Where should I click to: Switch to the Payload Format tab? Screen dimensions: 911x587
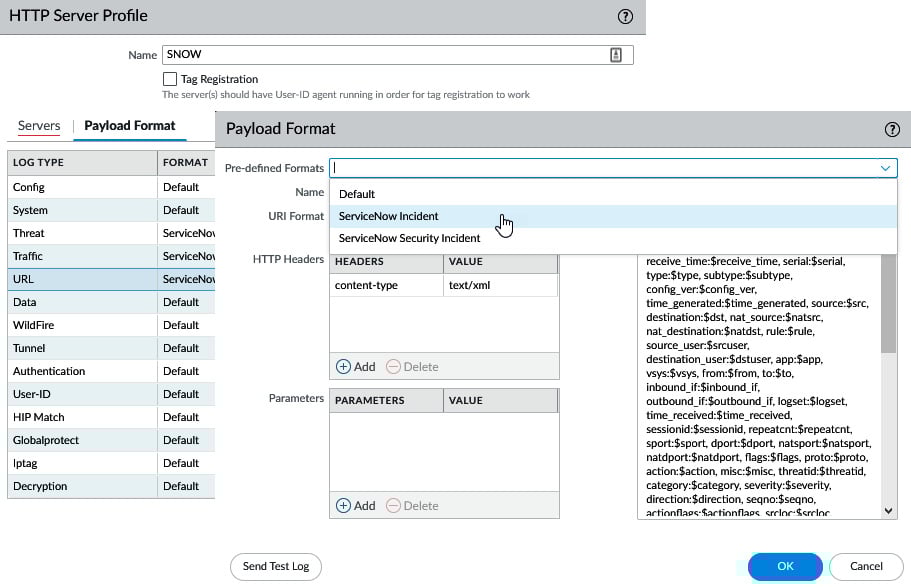tap(130, 126)
